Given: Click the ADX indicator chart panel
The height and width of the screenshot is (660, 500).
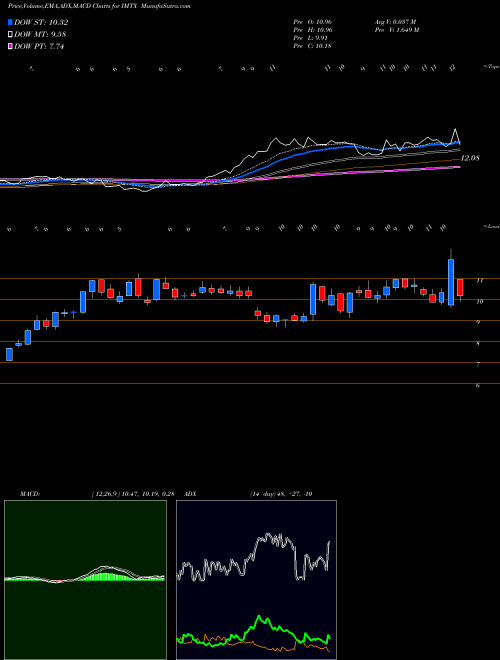Looking at the screenshot, I should click(x=256, y=580).
